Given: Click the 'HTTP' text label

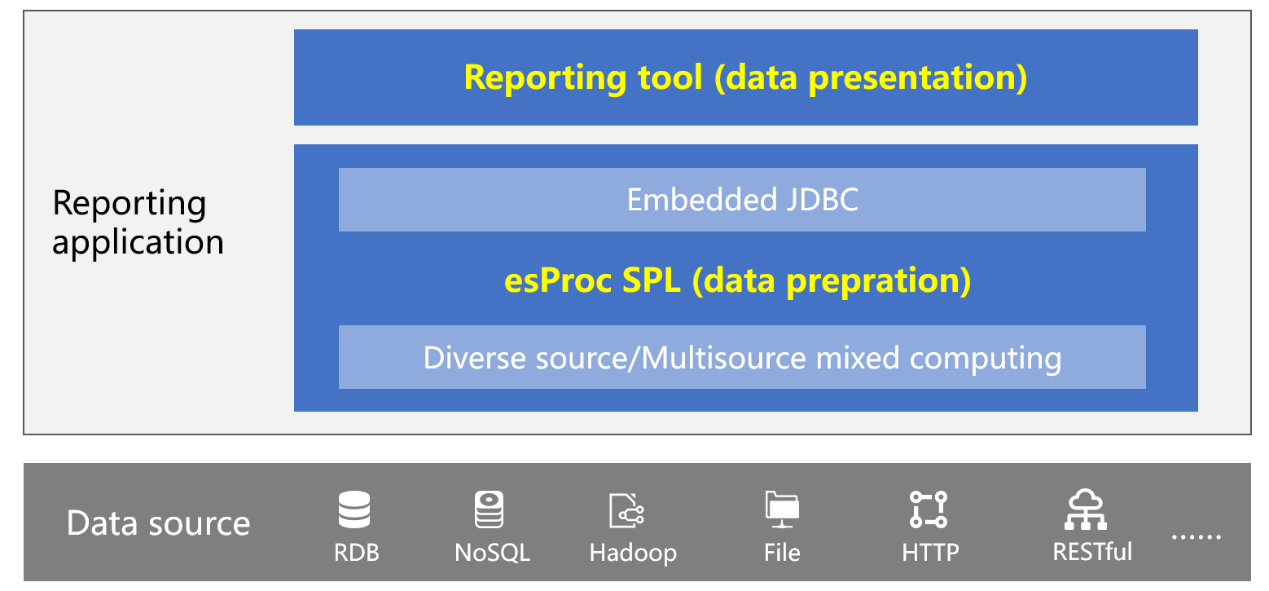Looking at the screenshot, I should pyautogui.click(x=930, y=552).
